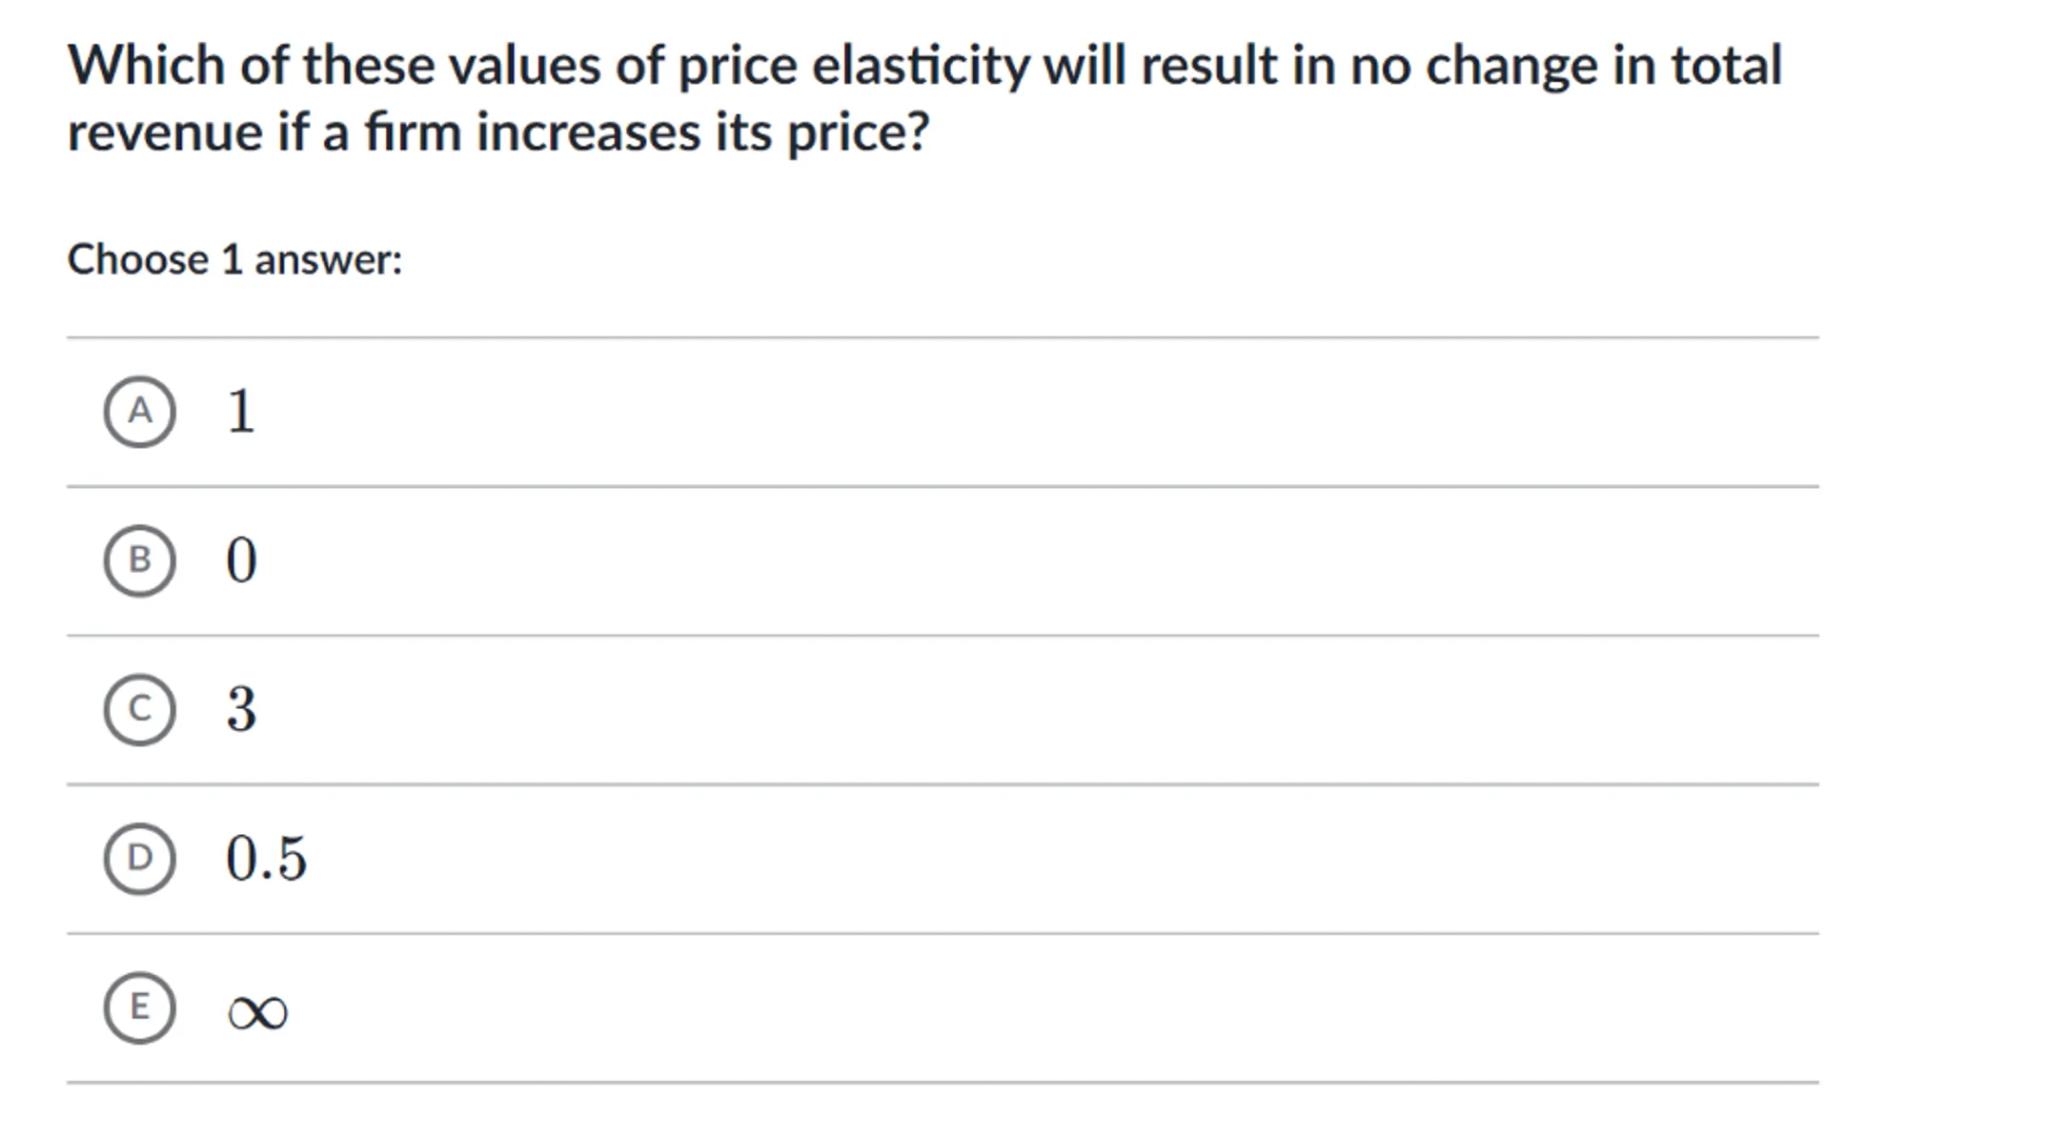Click the question's first line of text

tap(924, 66)
